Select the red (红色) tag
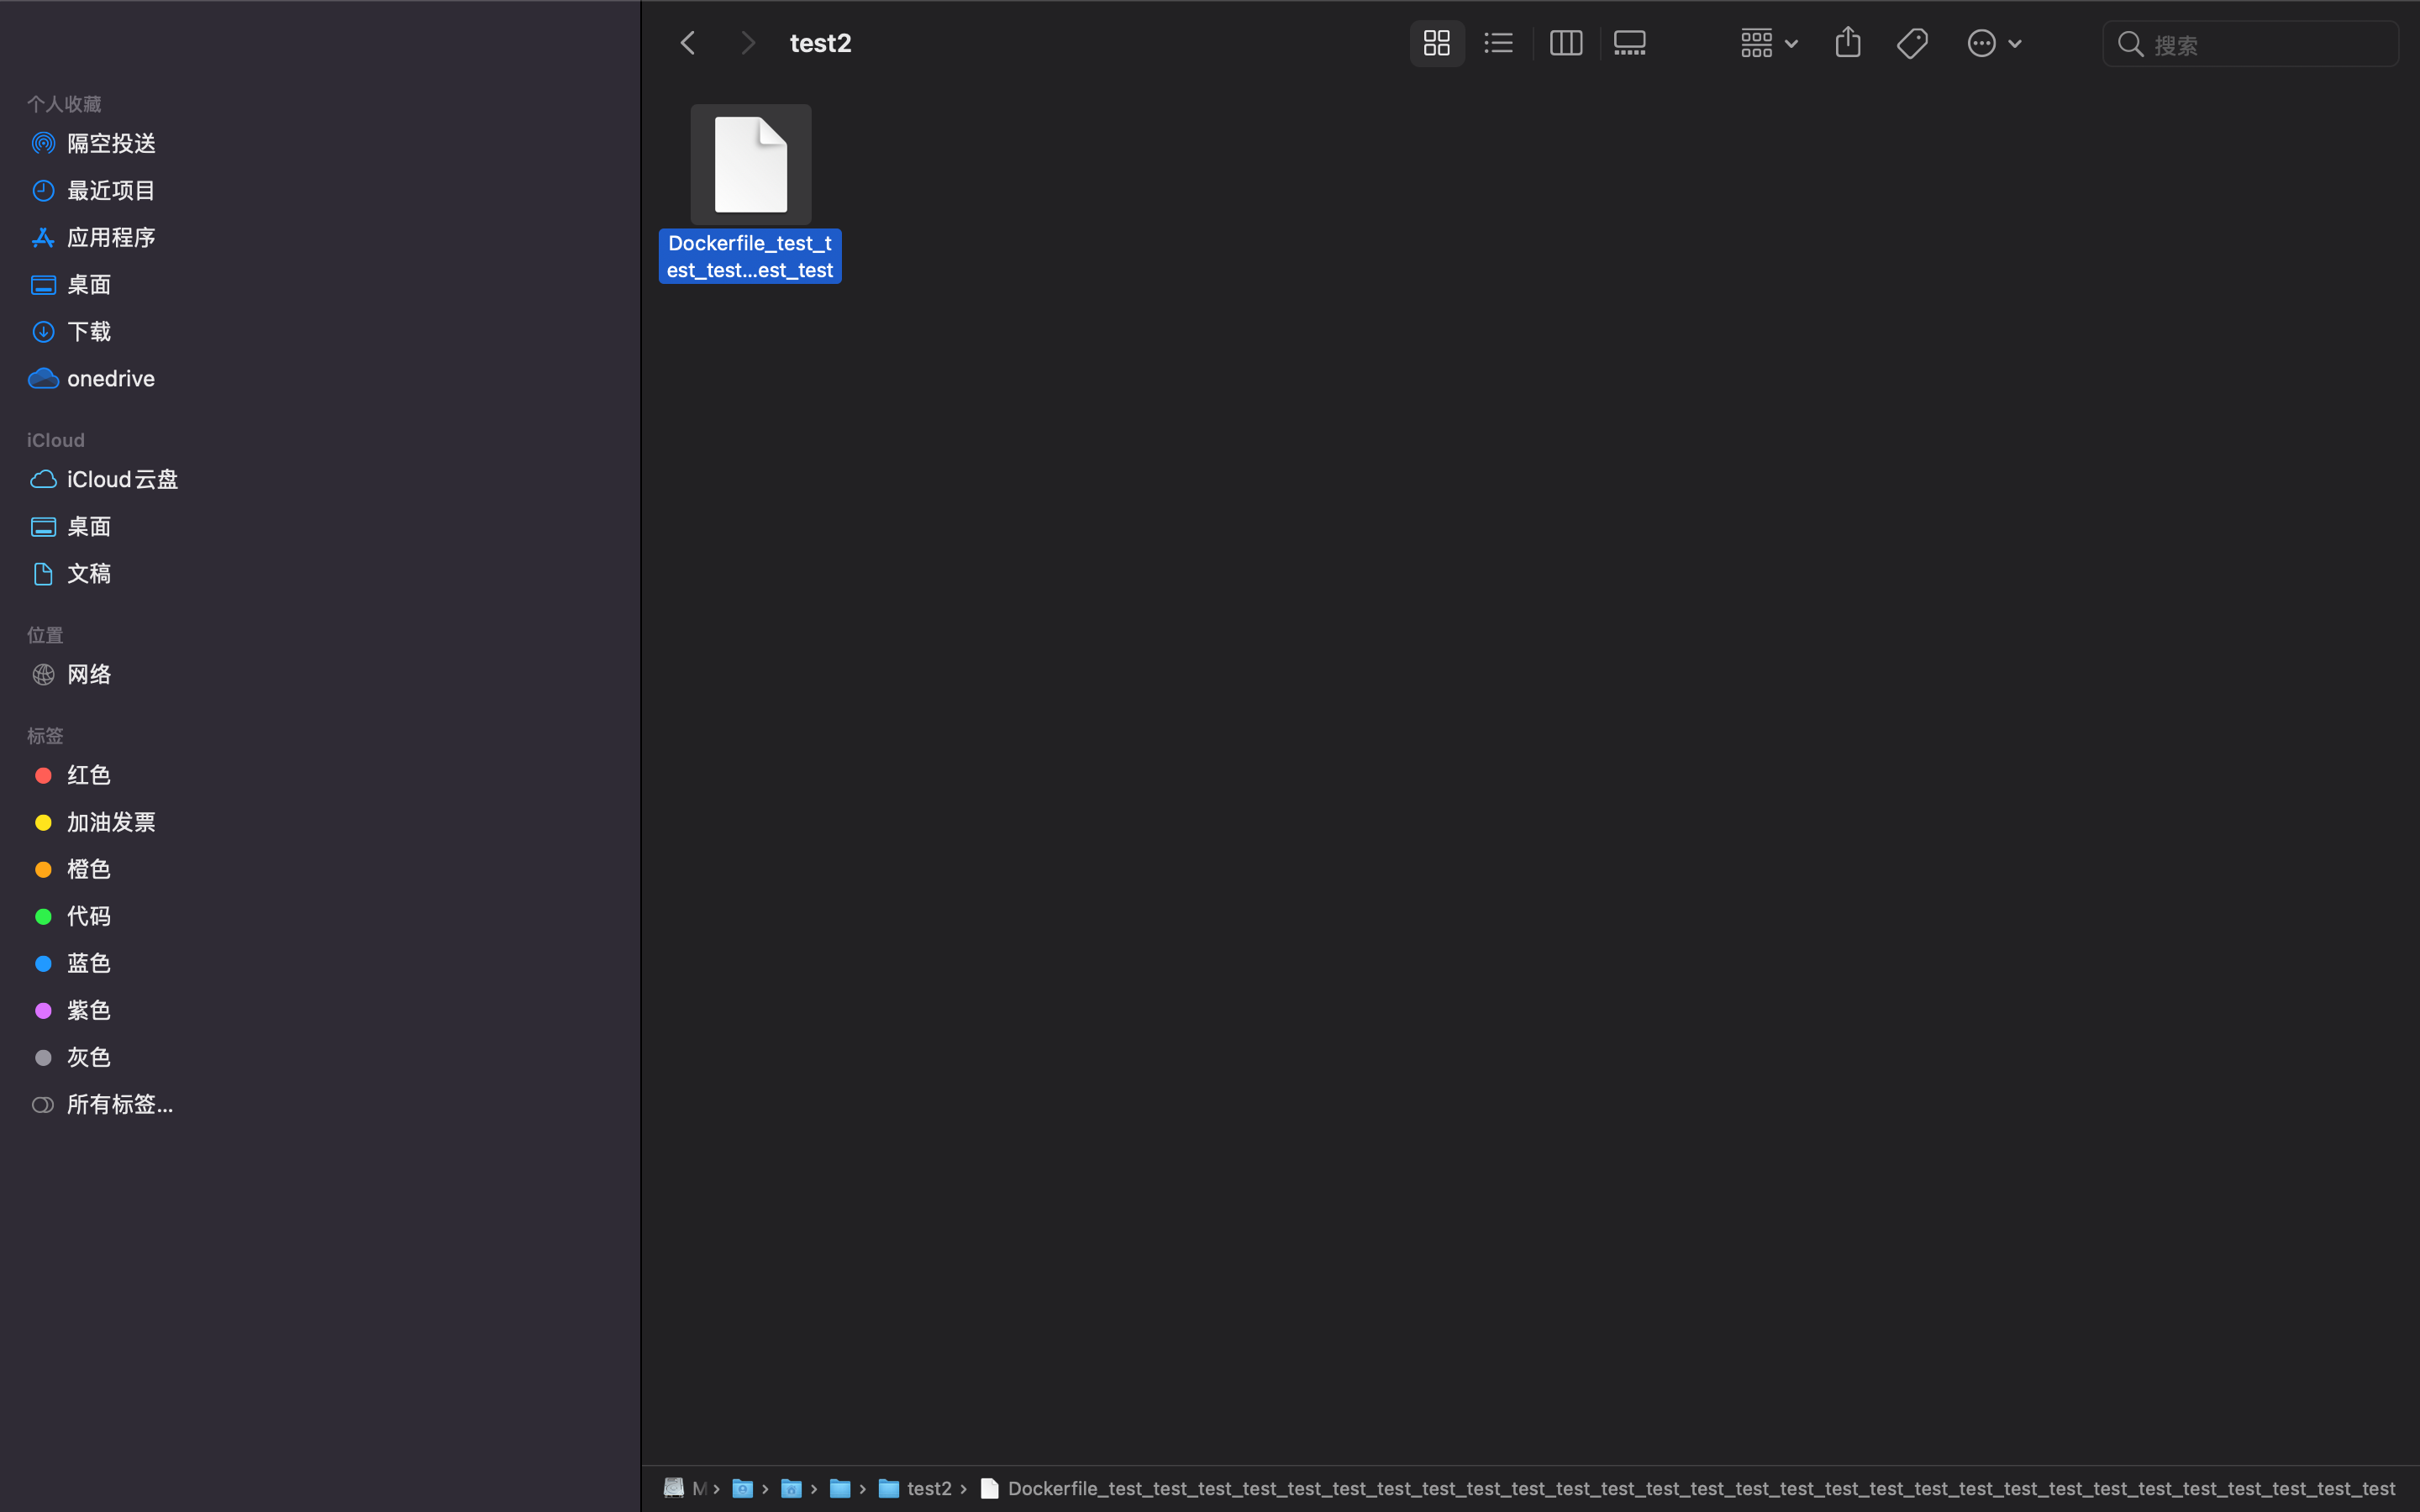Viewport: 2420px width, 1512px height. tap(89, 776)
